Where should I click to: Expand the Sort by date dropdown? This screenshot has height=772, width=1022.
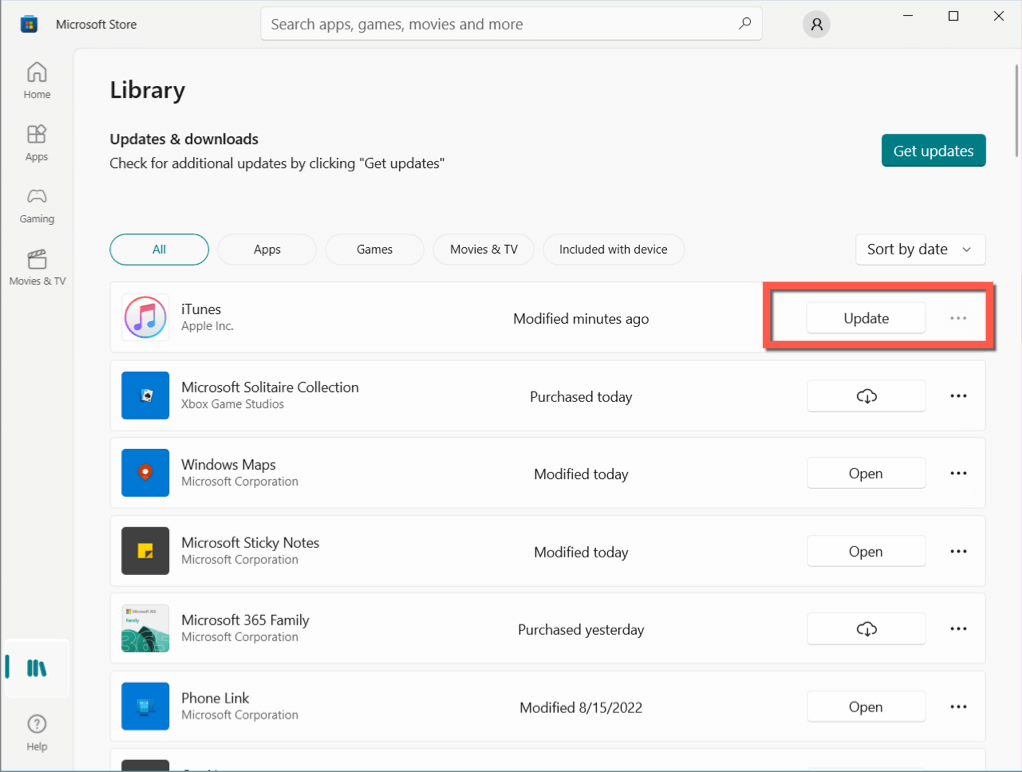[919, 249]
